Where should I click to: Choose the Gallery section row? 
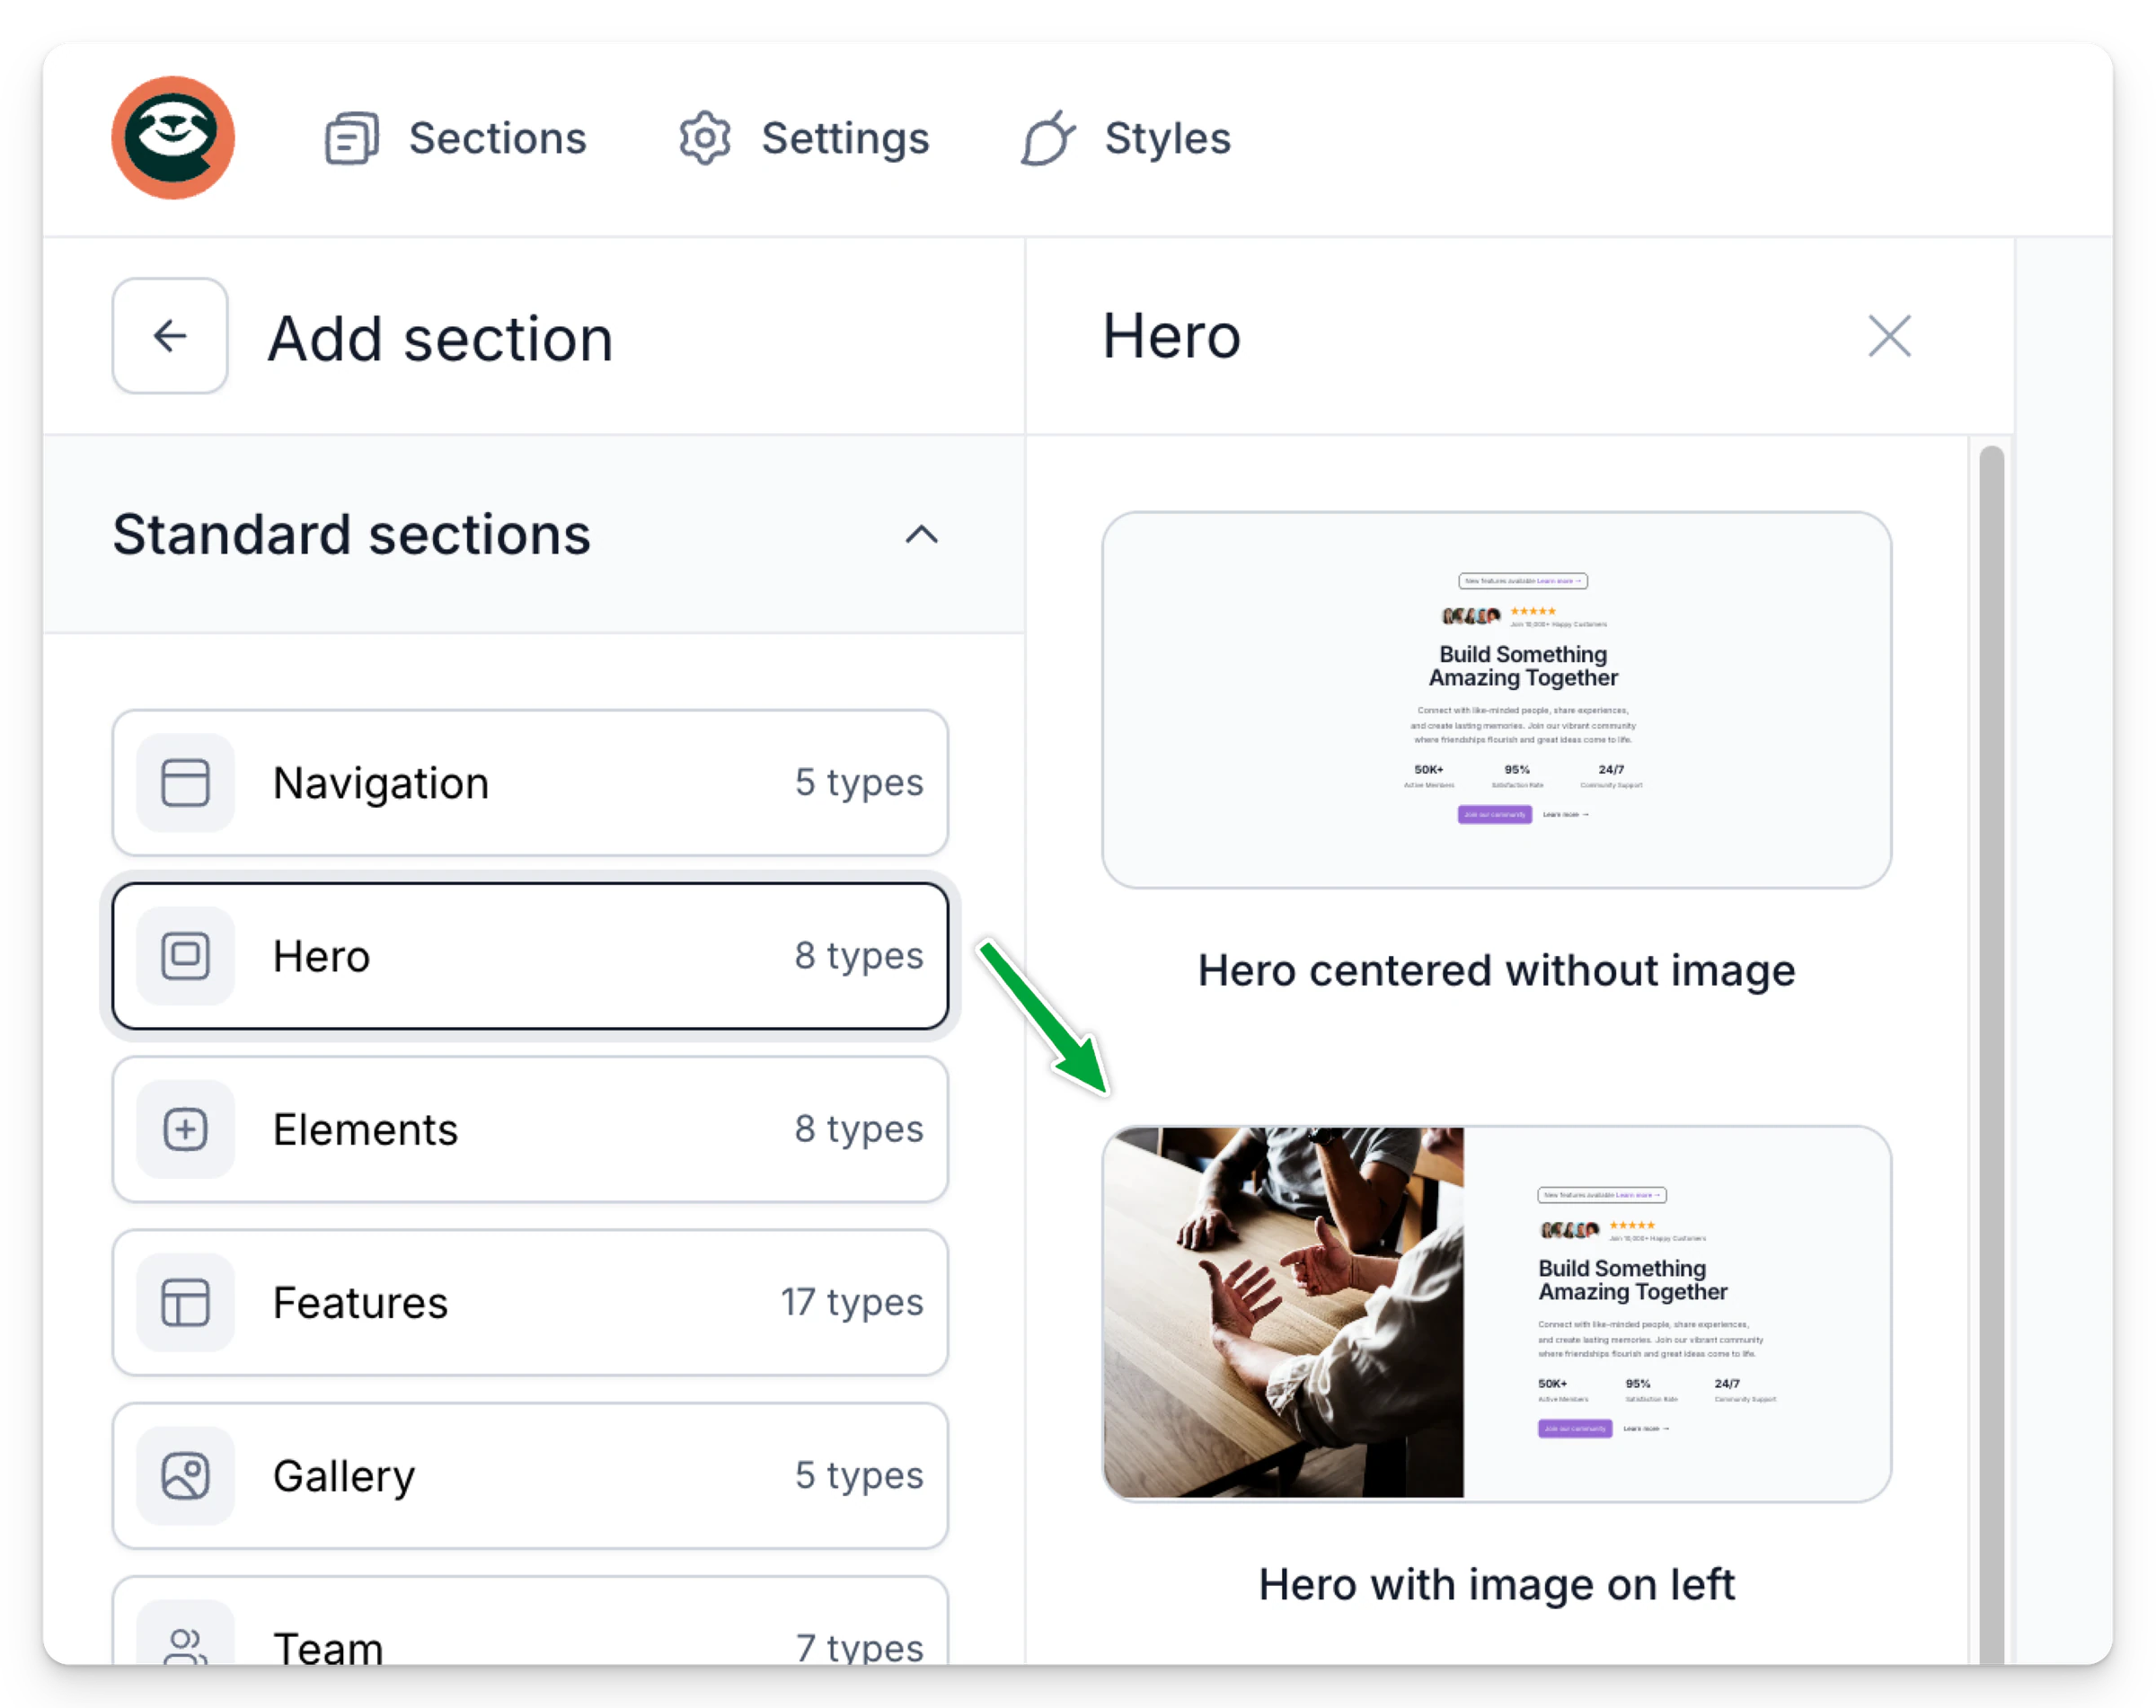530,1475
